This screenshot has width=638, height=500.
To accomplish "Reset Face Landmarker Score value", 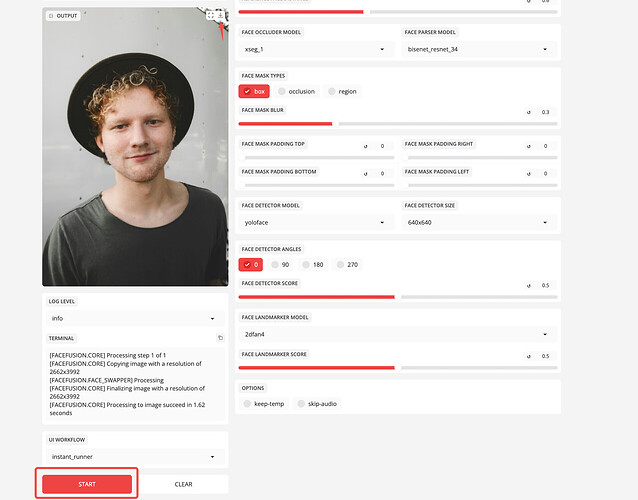I will (529, 356).
